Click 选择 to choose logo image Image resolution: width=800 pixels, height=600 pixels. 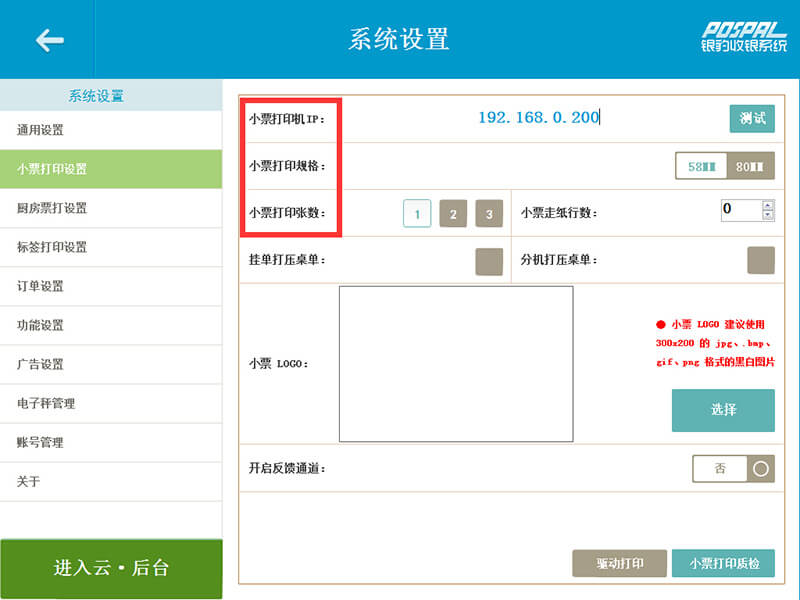click(x=722, y=410)
